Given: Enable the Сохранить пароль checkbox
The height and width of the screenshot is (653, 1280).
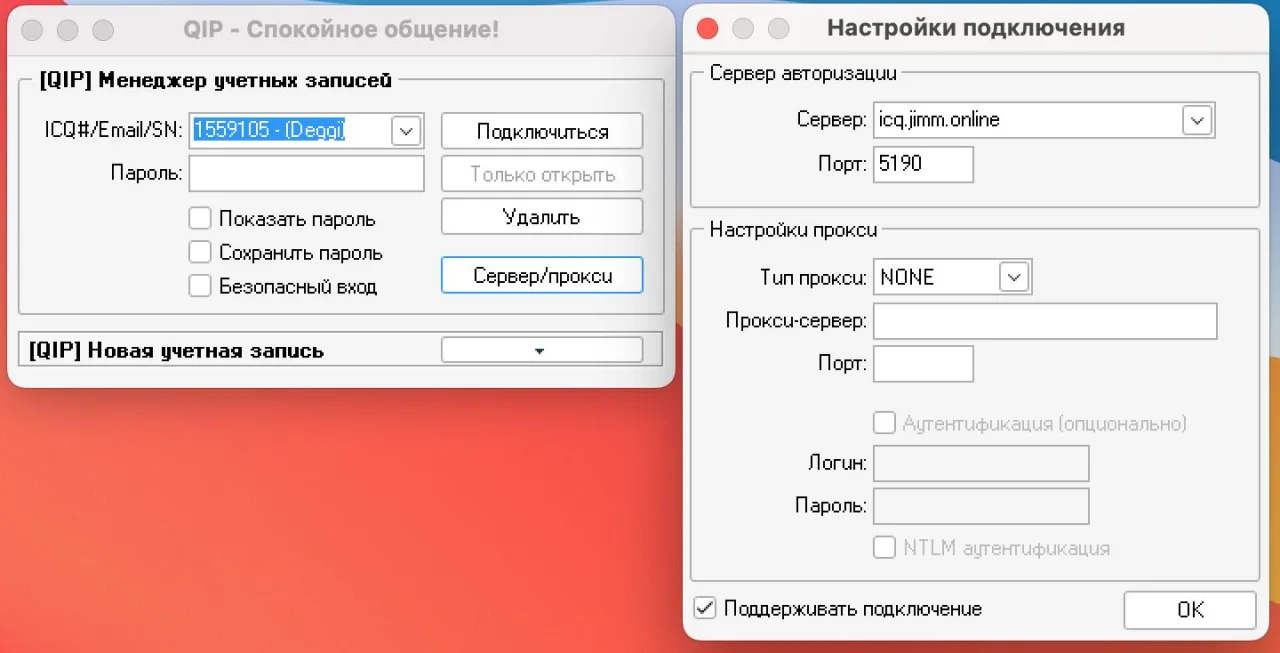Looking at the screenshot, I should [200, 252].
